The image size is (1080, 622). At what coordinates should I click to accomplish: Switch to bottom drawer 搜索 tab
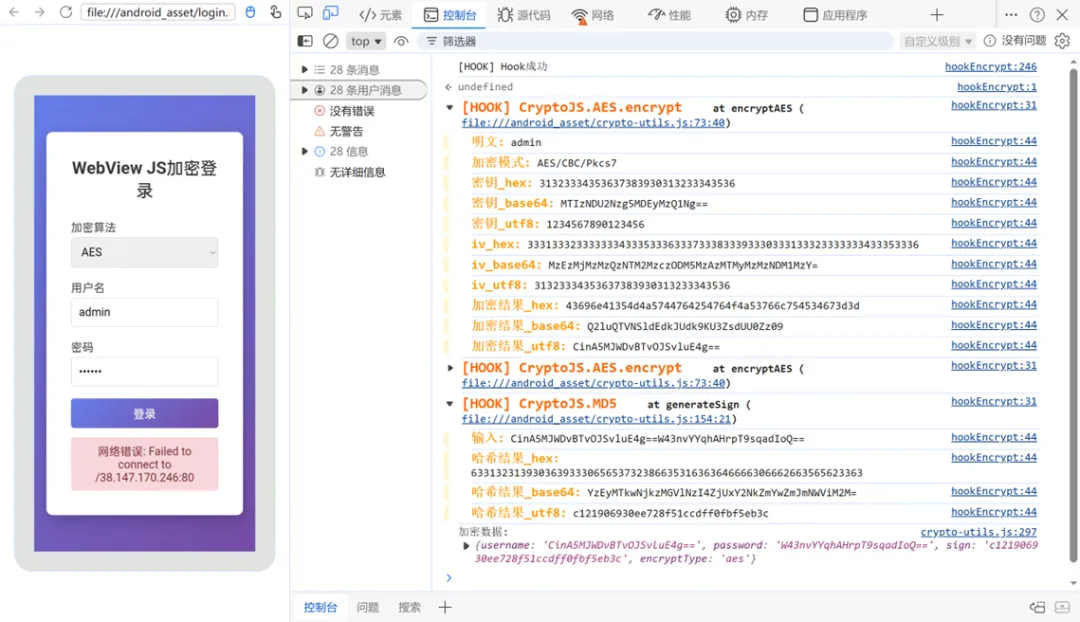tap(409, 607)
